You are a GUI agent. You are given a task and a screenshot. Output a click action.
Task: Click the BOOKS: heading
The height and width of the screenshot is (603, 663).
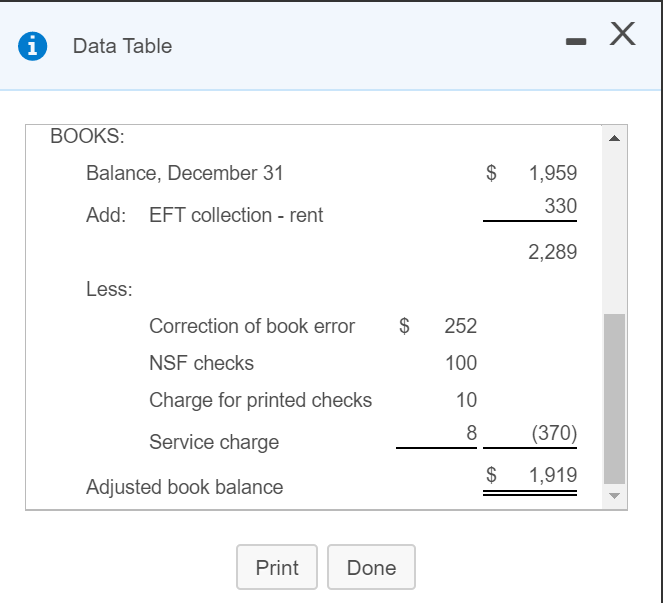click(87, 136)
